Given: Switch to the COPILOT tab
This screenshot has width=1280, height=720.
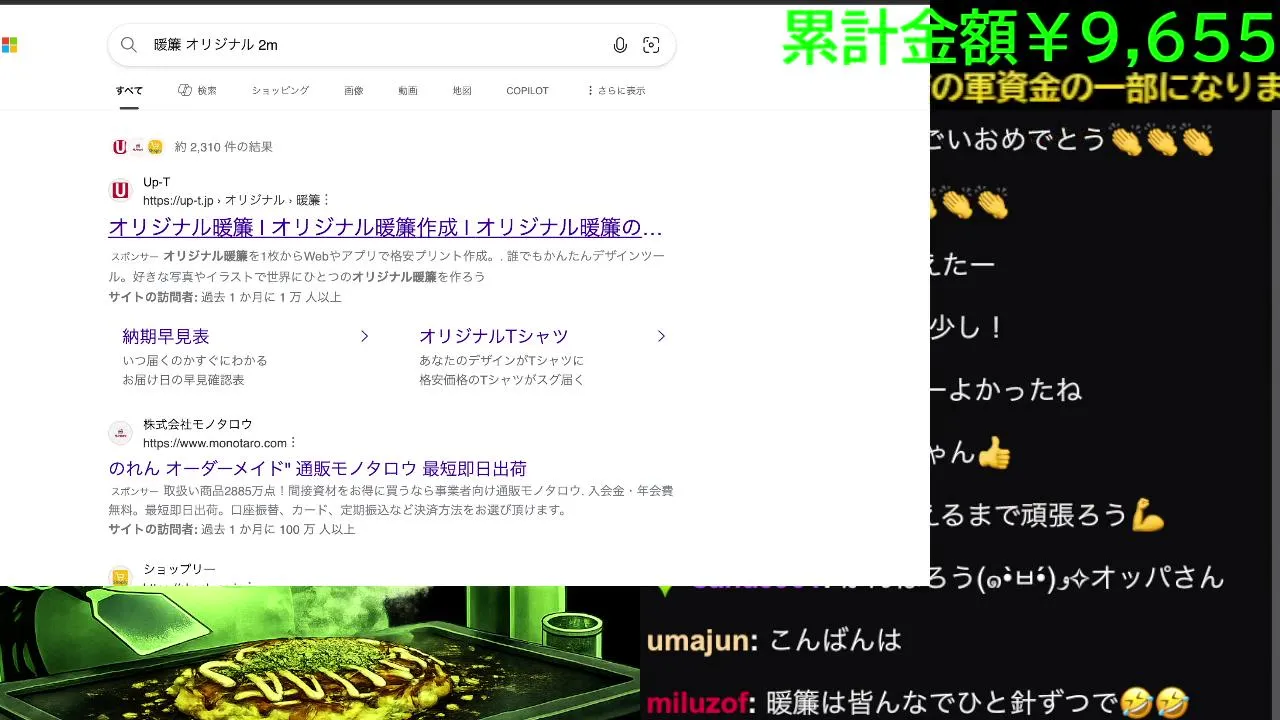Looking at the screenshot, I should pyautogui.click(x=527, y=90).
